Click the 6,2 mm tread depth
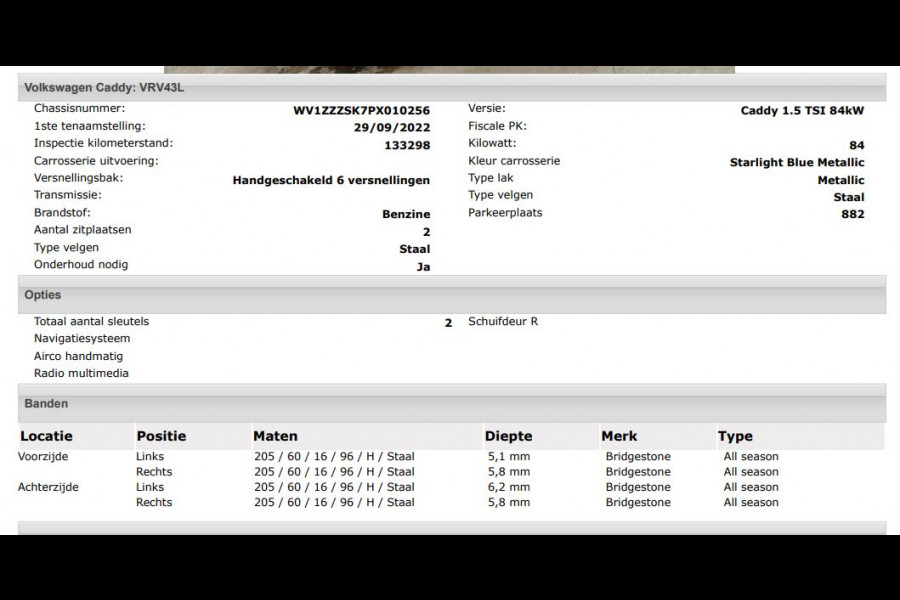The image size is (900, 600). [x=509, y=487]
